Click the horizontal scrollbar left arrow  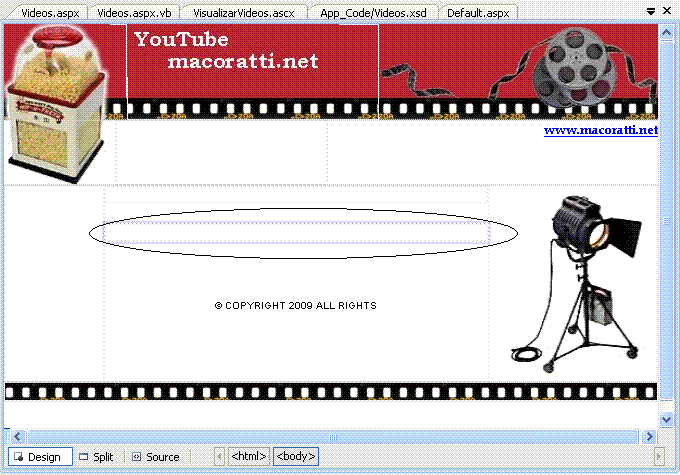pos(17,436)
